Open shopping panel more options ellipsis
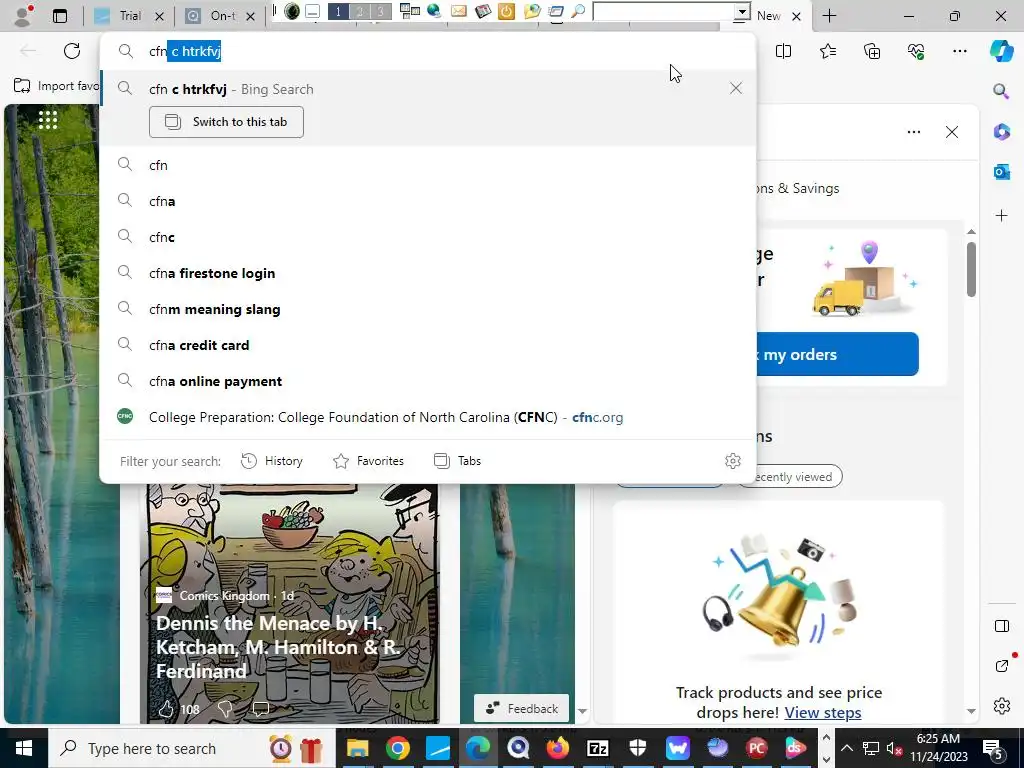The width and height of the screenshot is (1024, 768). coord(914,132)
